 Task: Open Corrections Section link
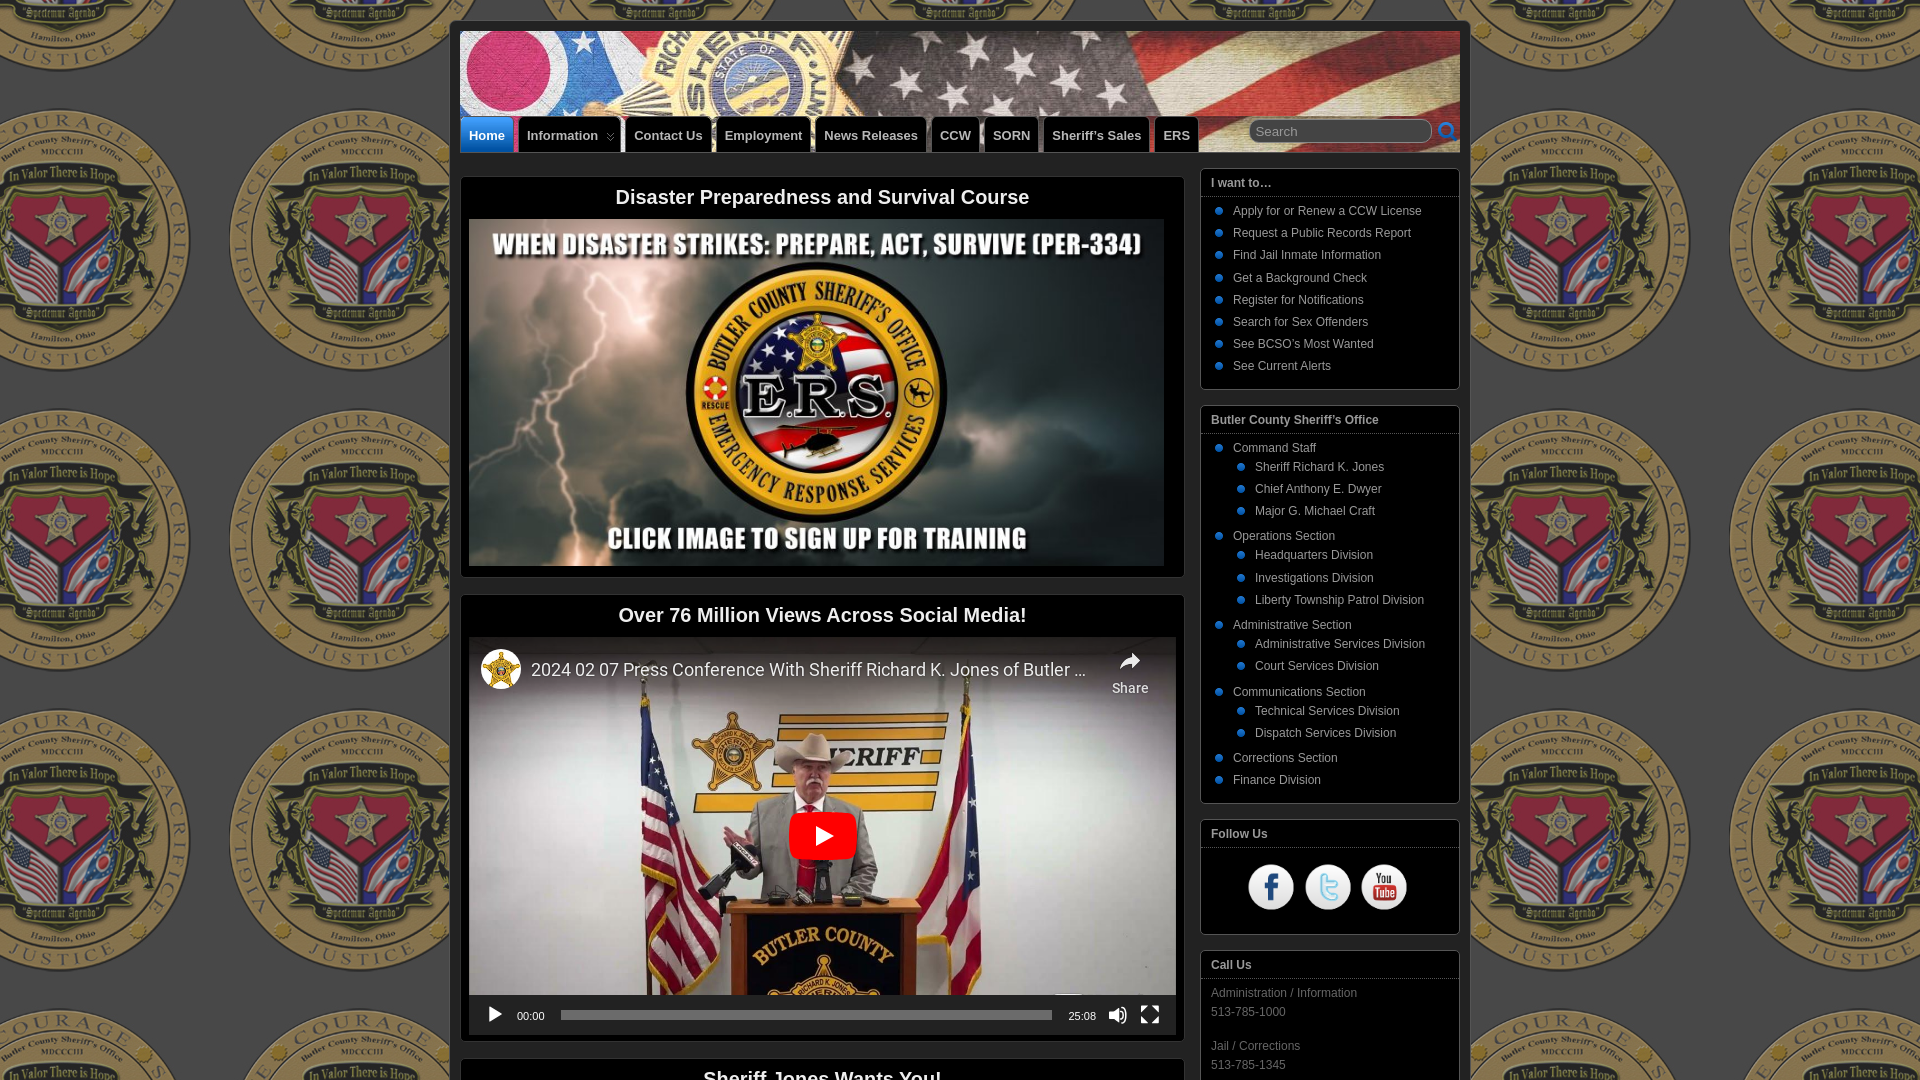click(x=1285, y=758)
